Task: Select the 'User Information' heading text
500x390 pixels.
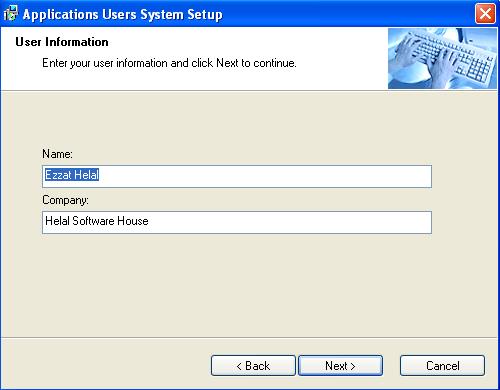Action: click(62, 42)
